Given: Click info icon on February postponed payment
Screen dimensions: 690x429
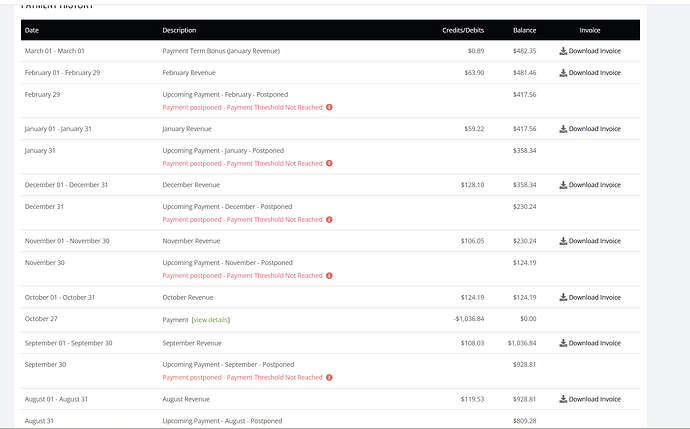Looking at the screenshot, I should [x=330, y=107].
